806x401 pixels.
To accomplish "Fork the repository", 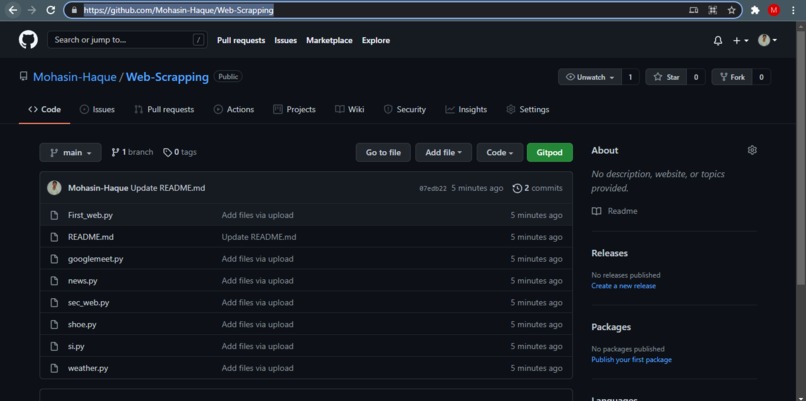I will 732,77.
